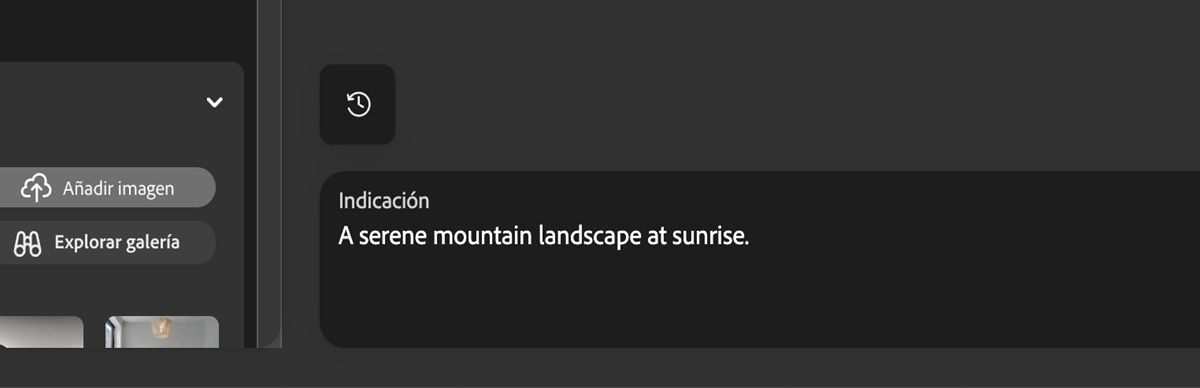This screenshot has width=1200, height=388.
Task: Click the vertical divider beside the left panel
Action: pos(269,174)
